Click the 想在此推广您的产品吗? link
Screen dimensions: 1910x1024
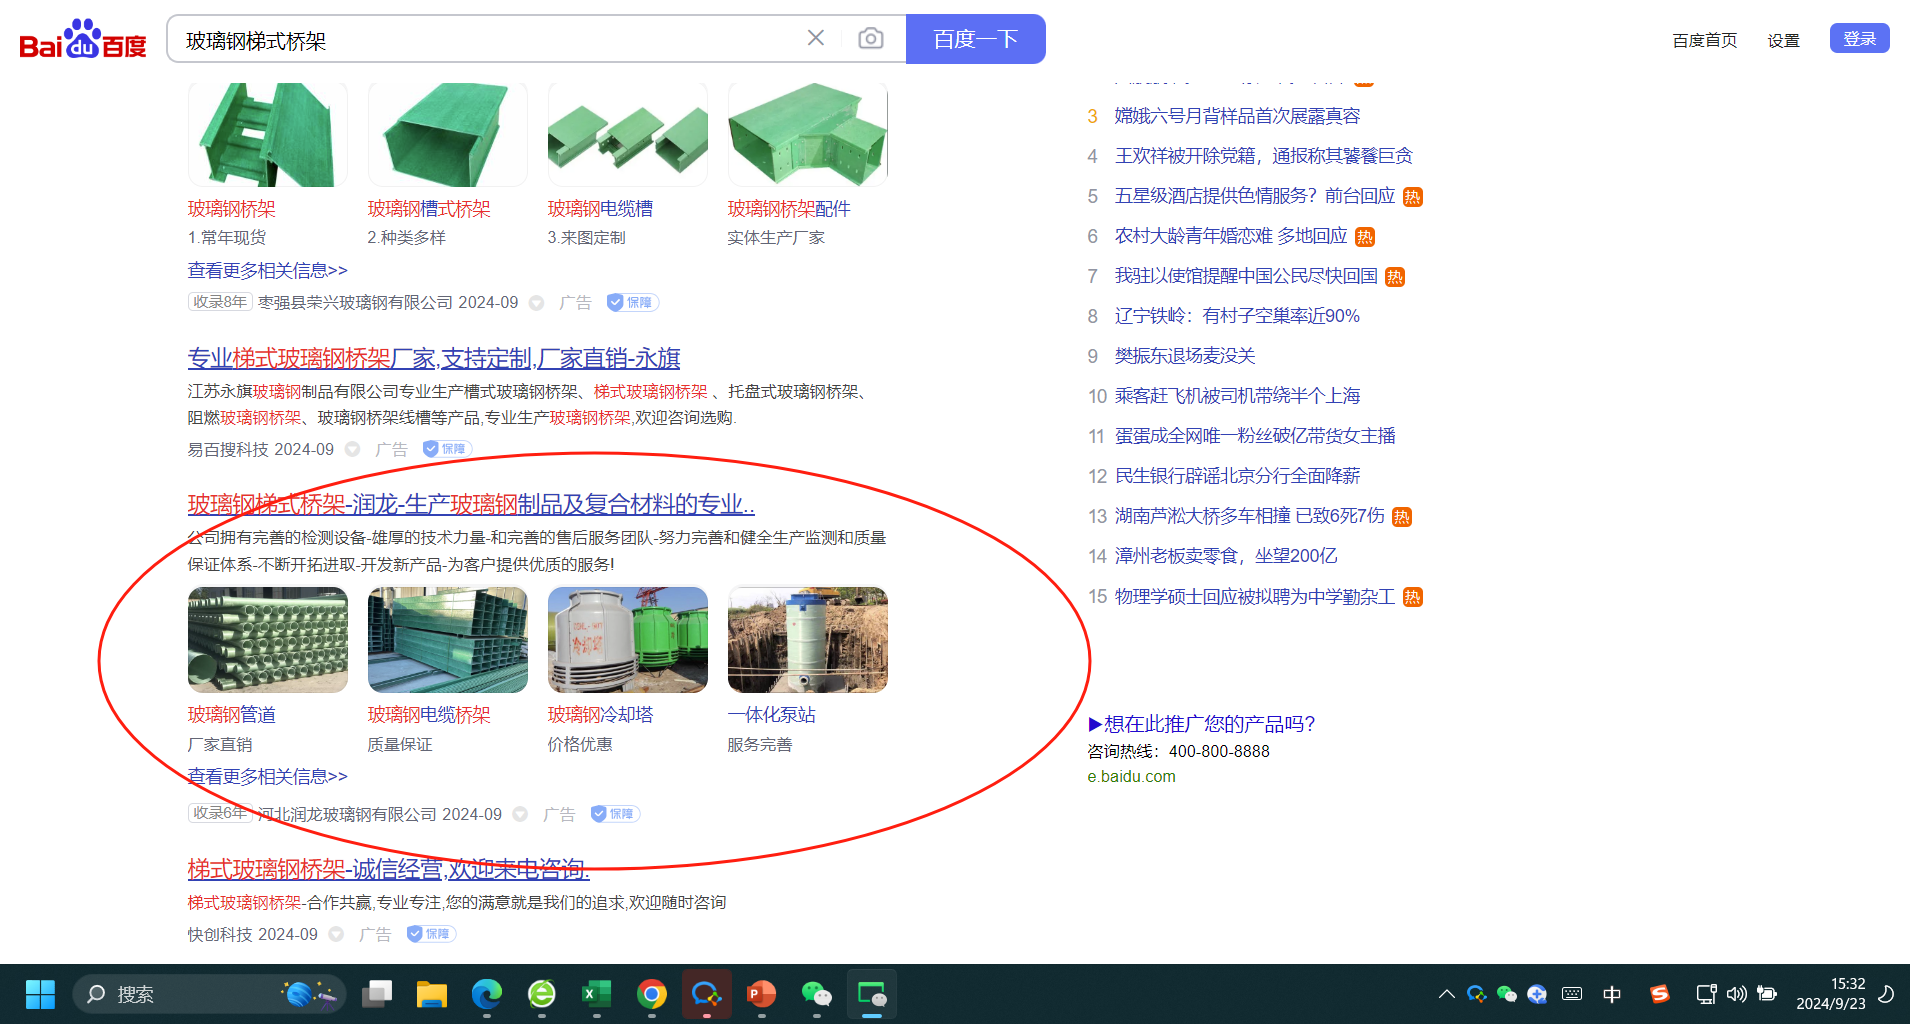(x=1201, y=724)
